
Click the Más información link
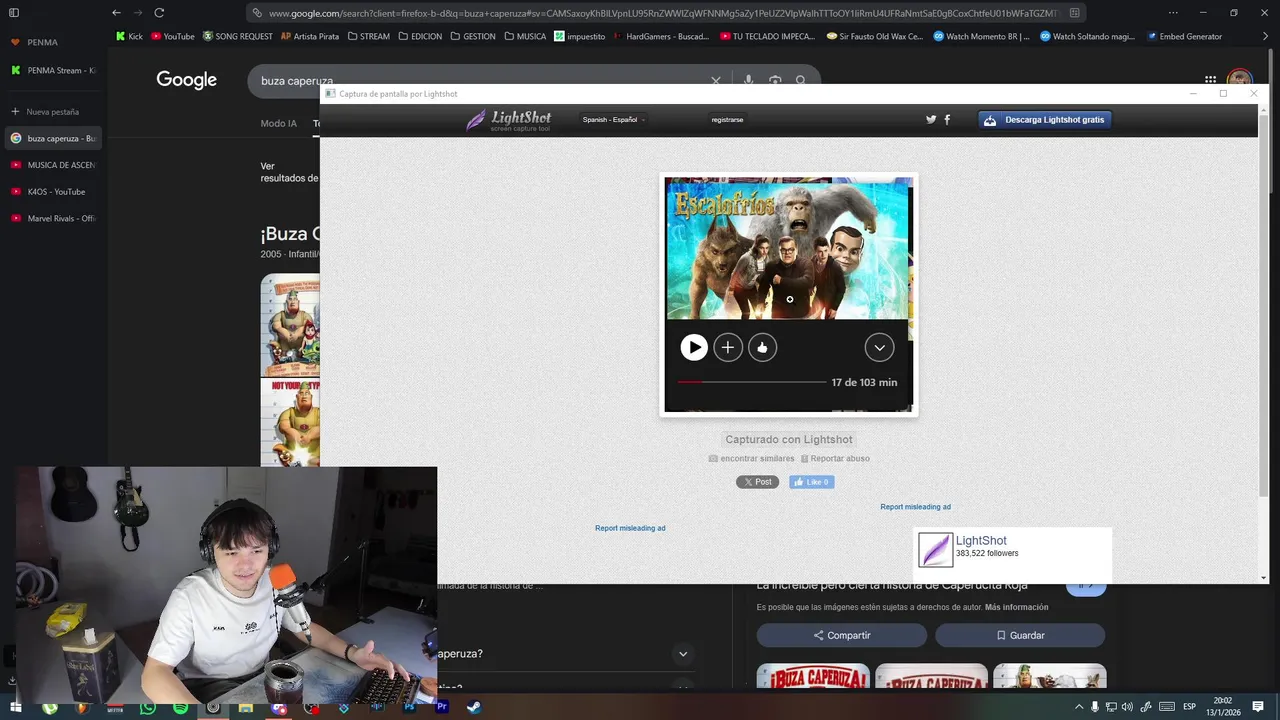pyautogui.click(x=1016, y=607)
